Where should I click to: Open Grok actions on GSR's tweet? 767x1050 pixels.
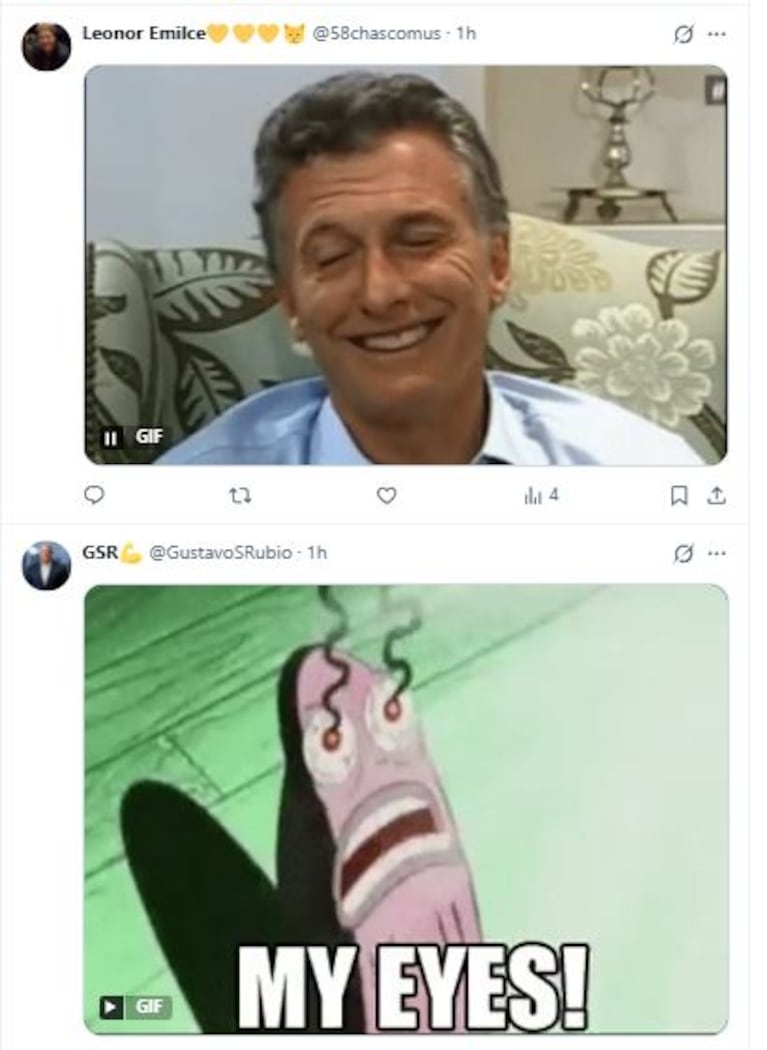click(682, 551)
